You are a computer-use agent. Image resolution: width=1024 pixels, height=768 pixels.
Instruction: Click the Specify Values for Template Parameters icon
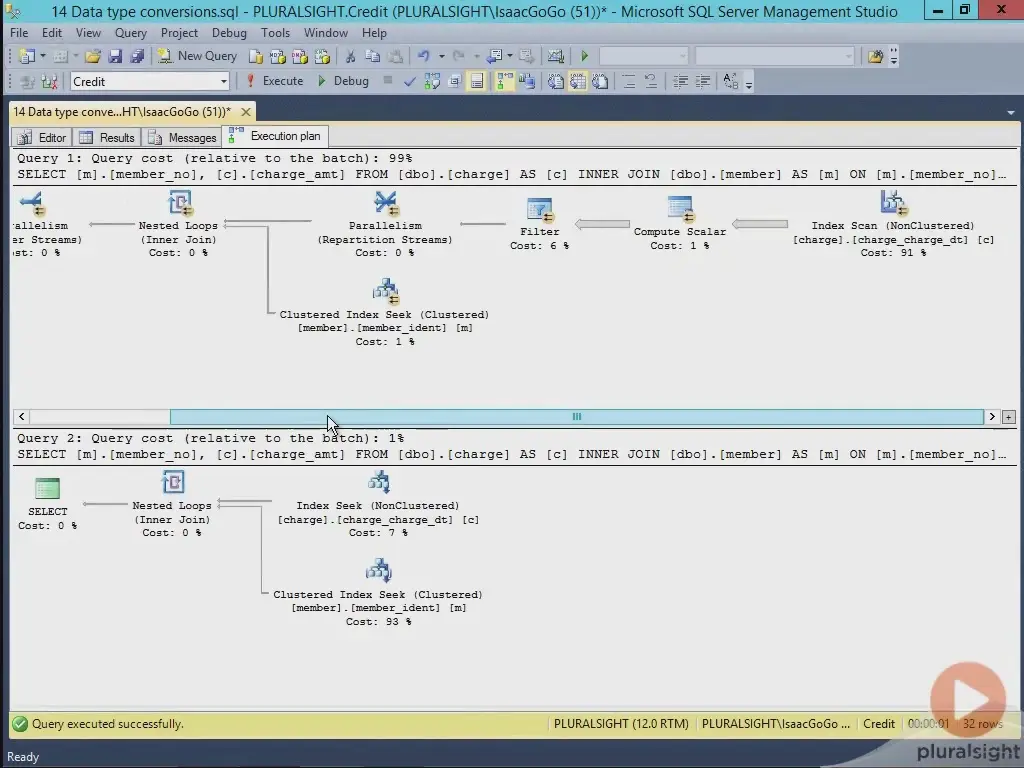click(x=731, y=82)
